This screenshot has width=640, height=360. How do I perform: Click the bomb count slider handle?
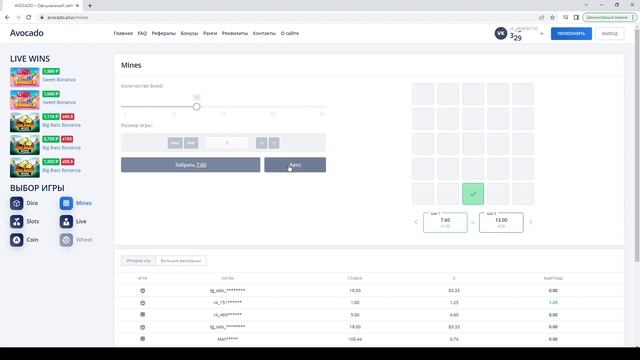point(197,107)
